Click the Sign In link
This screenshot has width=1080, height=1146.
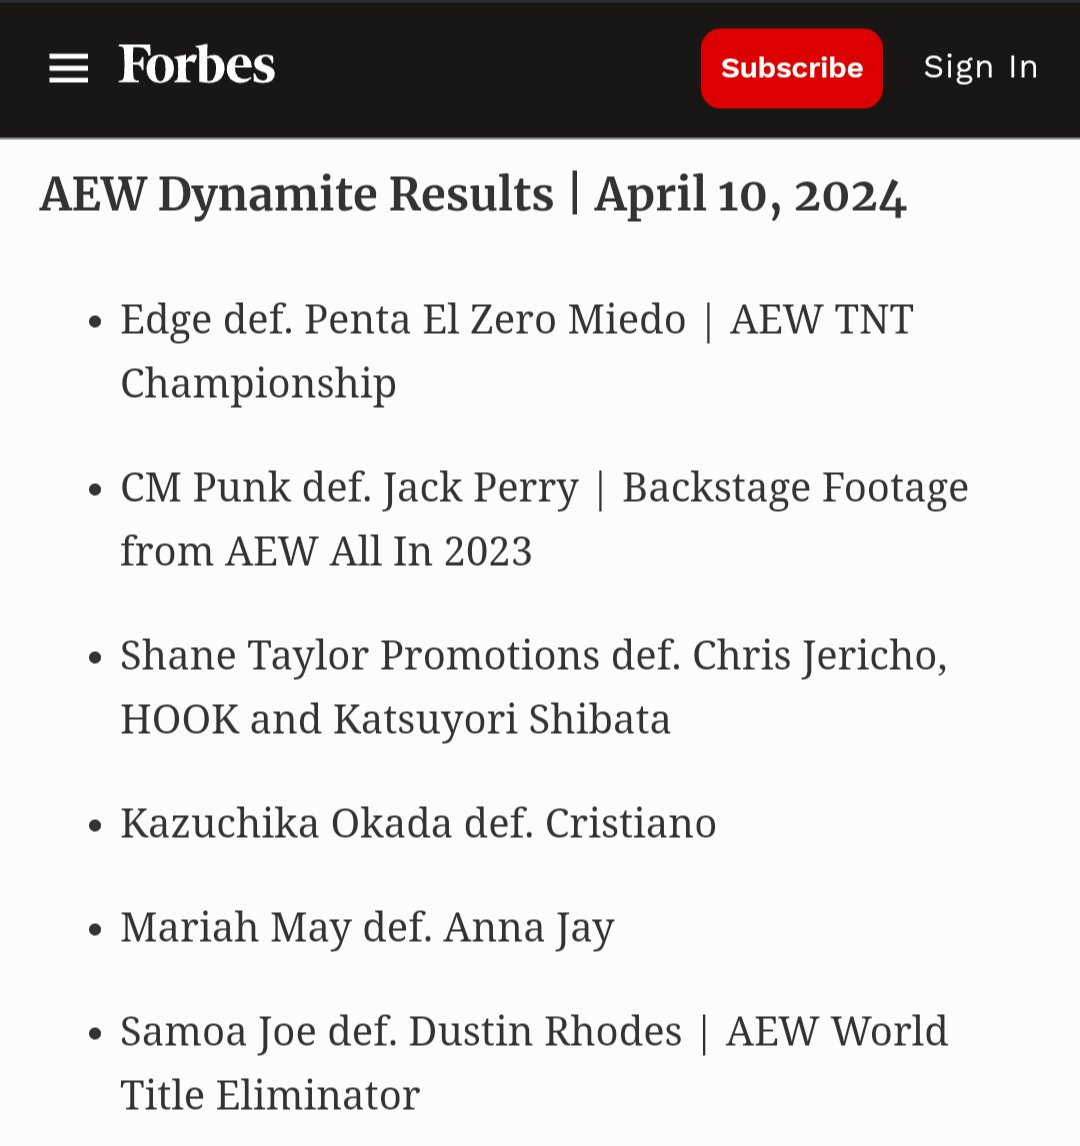point(980,67)
